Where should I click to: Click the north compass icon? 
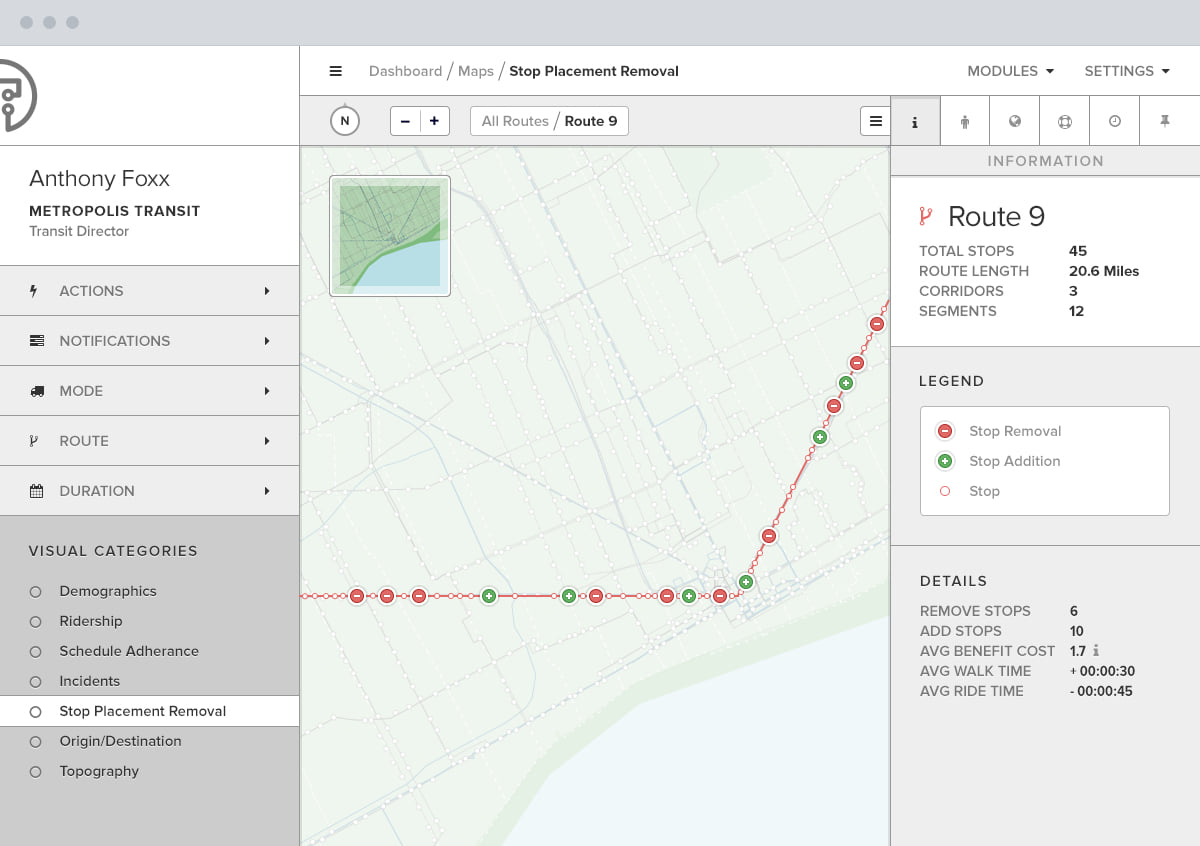(344, 121)
